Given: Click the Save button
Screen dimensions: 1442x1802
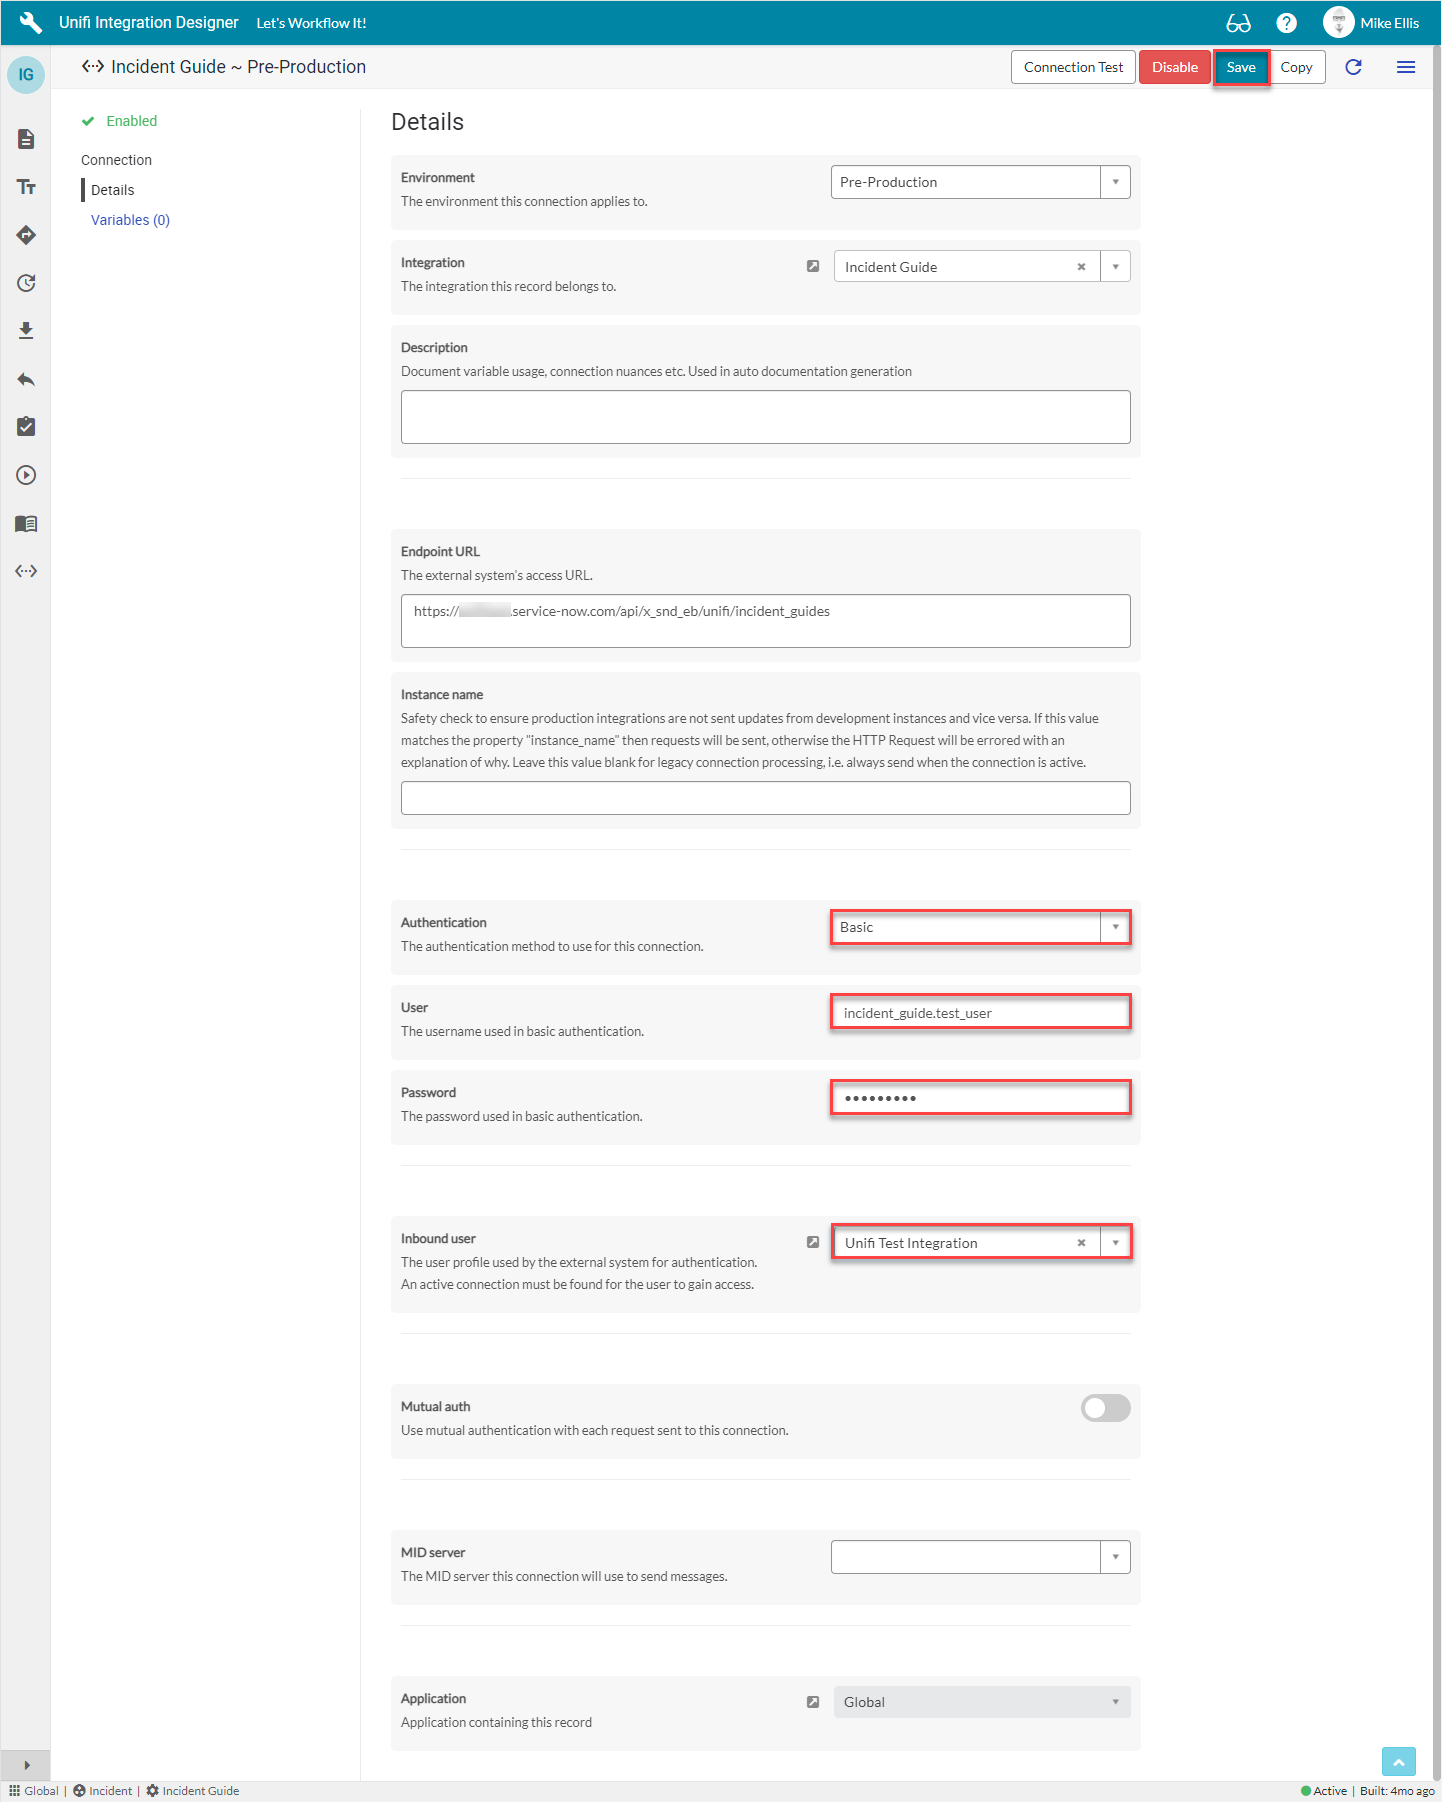Looking at the screenshot, I should coord(1240,67).
